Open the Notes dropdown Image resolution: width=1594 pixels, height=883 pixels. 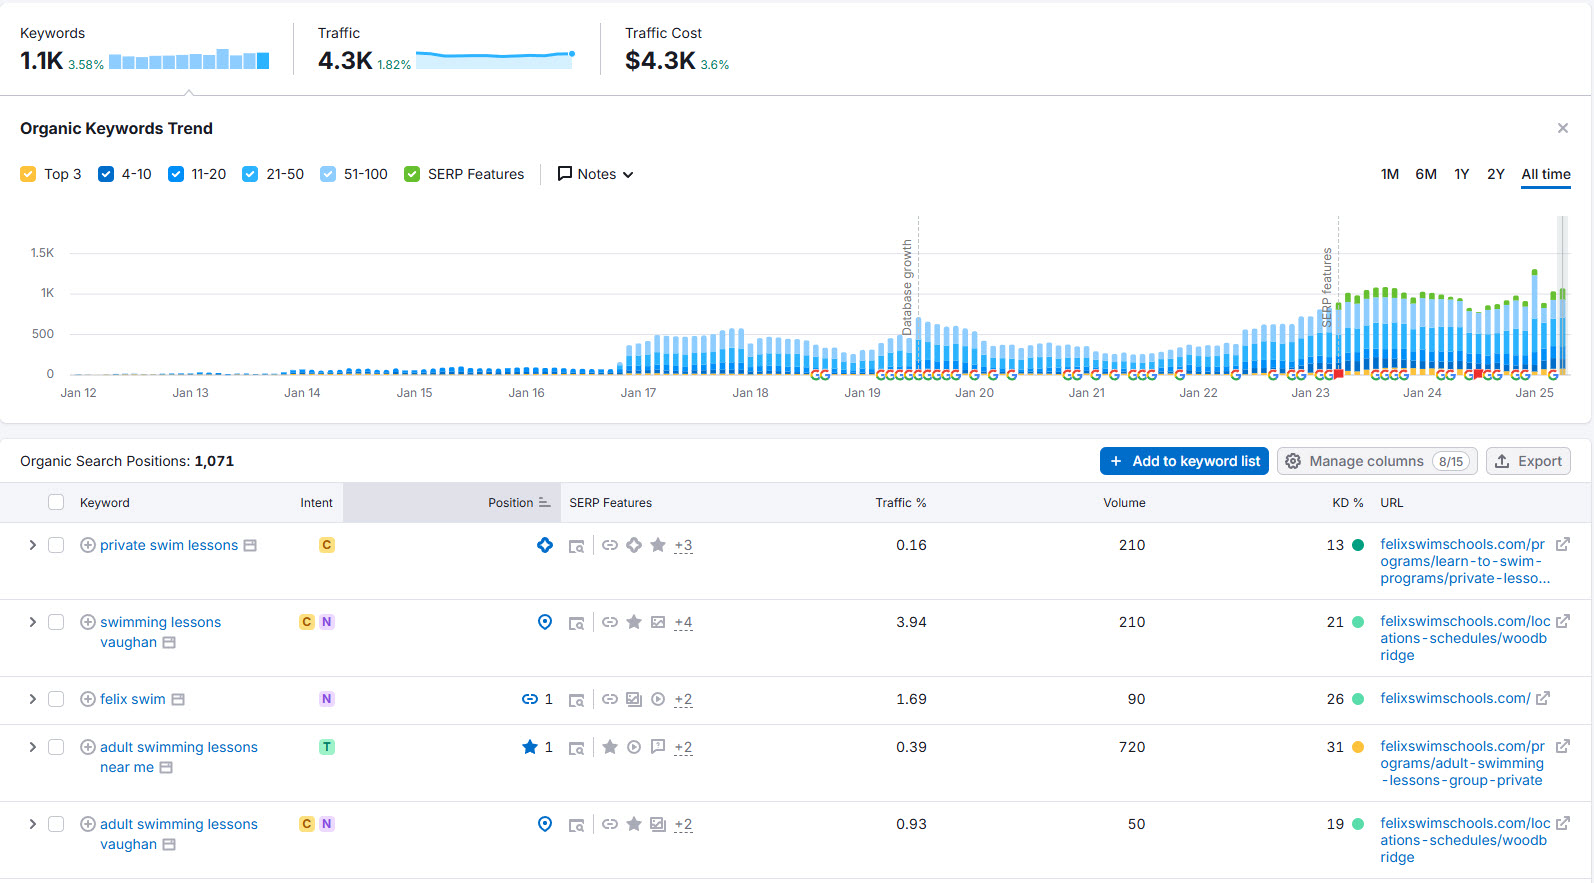pyautogui.click(x=596, y=174)
